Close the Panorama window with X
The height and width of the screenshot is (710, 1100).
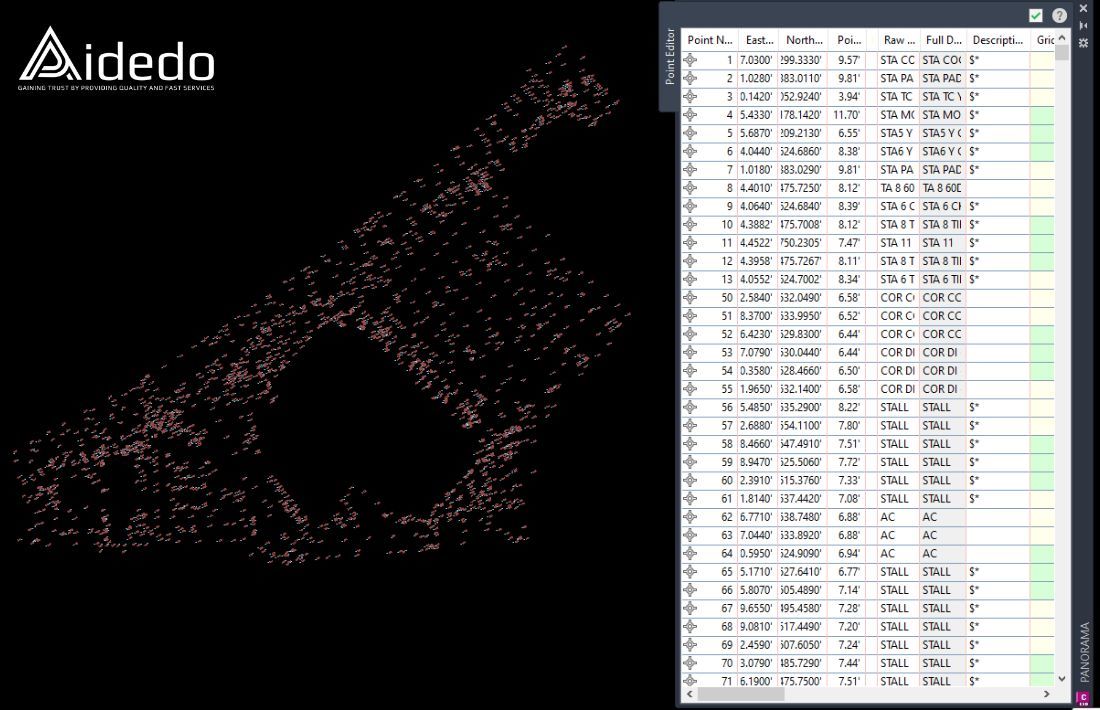click(x=1084, y=8)
